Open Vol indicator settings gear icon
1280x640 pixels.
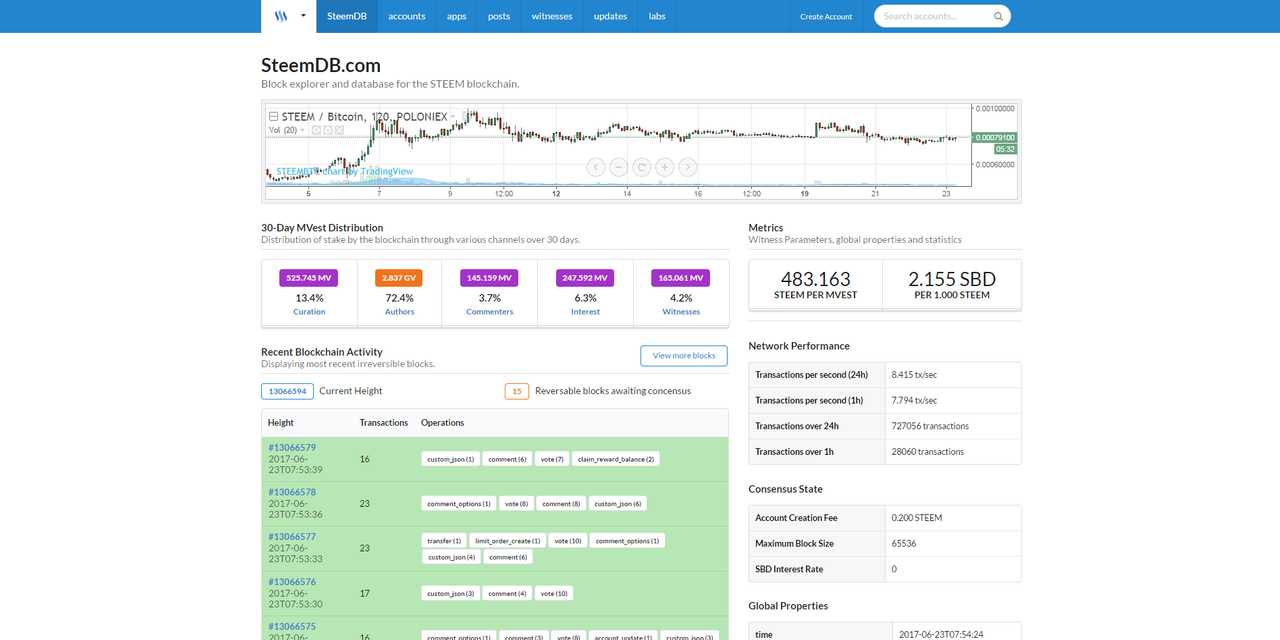pyautogui.click(x=328, y=130)
